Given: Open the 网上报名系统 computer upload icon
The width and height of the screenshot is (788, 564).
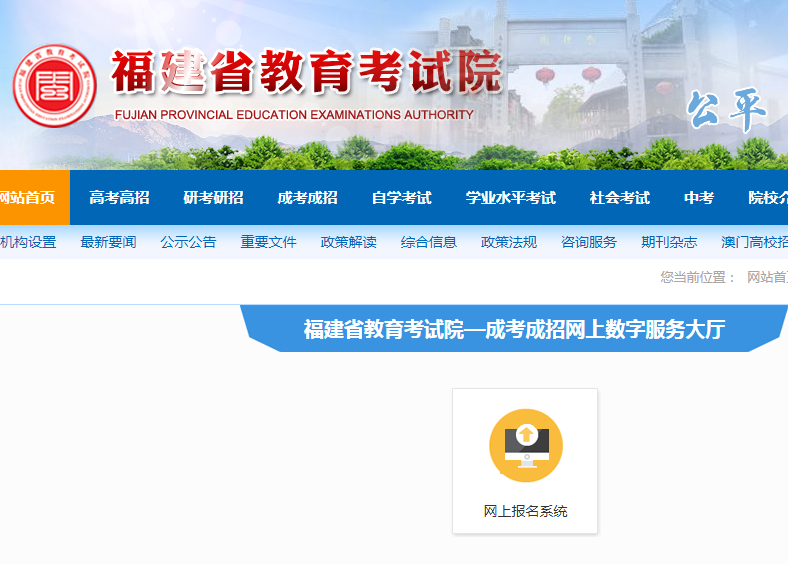Looking at the screenshot, I should 526,445.
